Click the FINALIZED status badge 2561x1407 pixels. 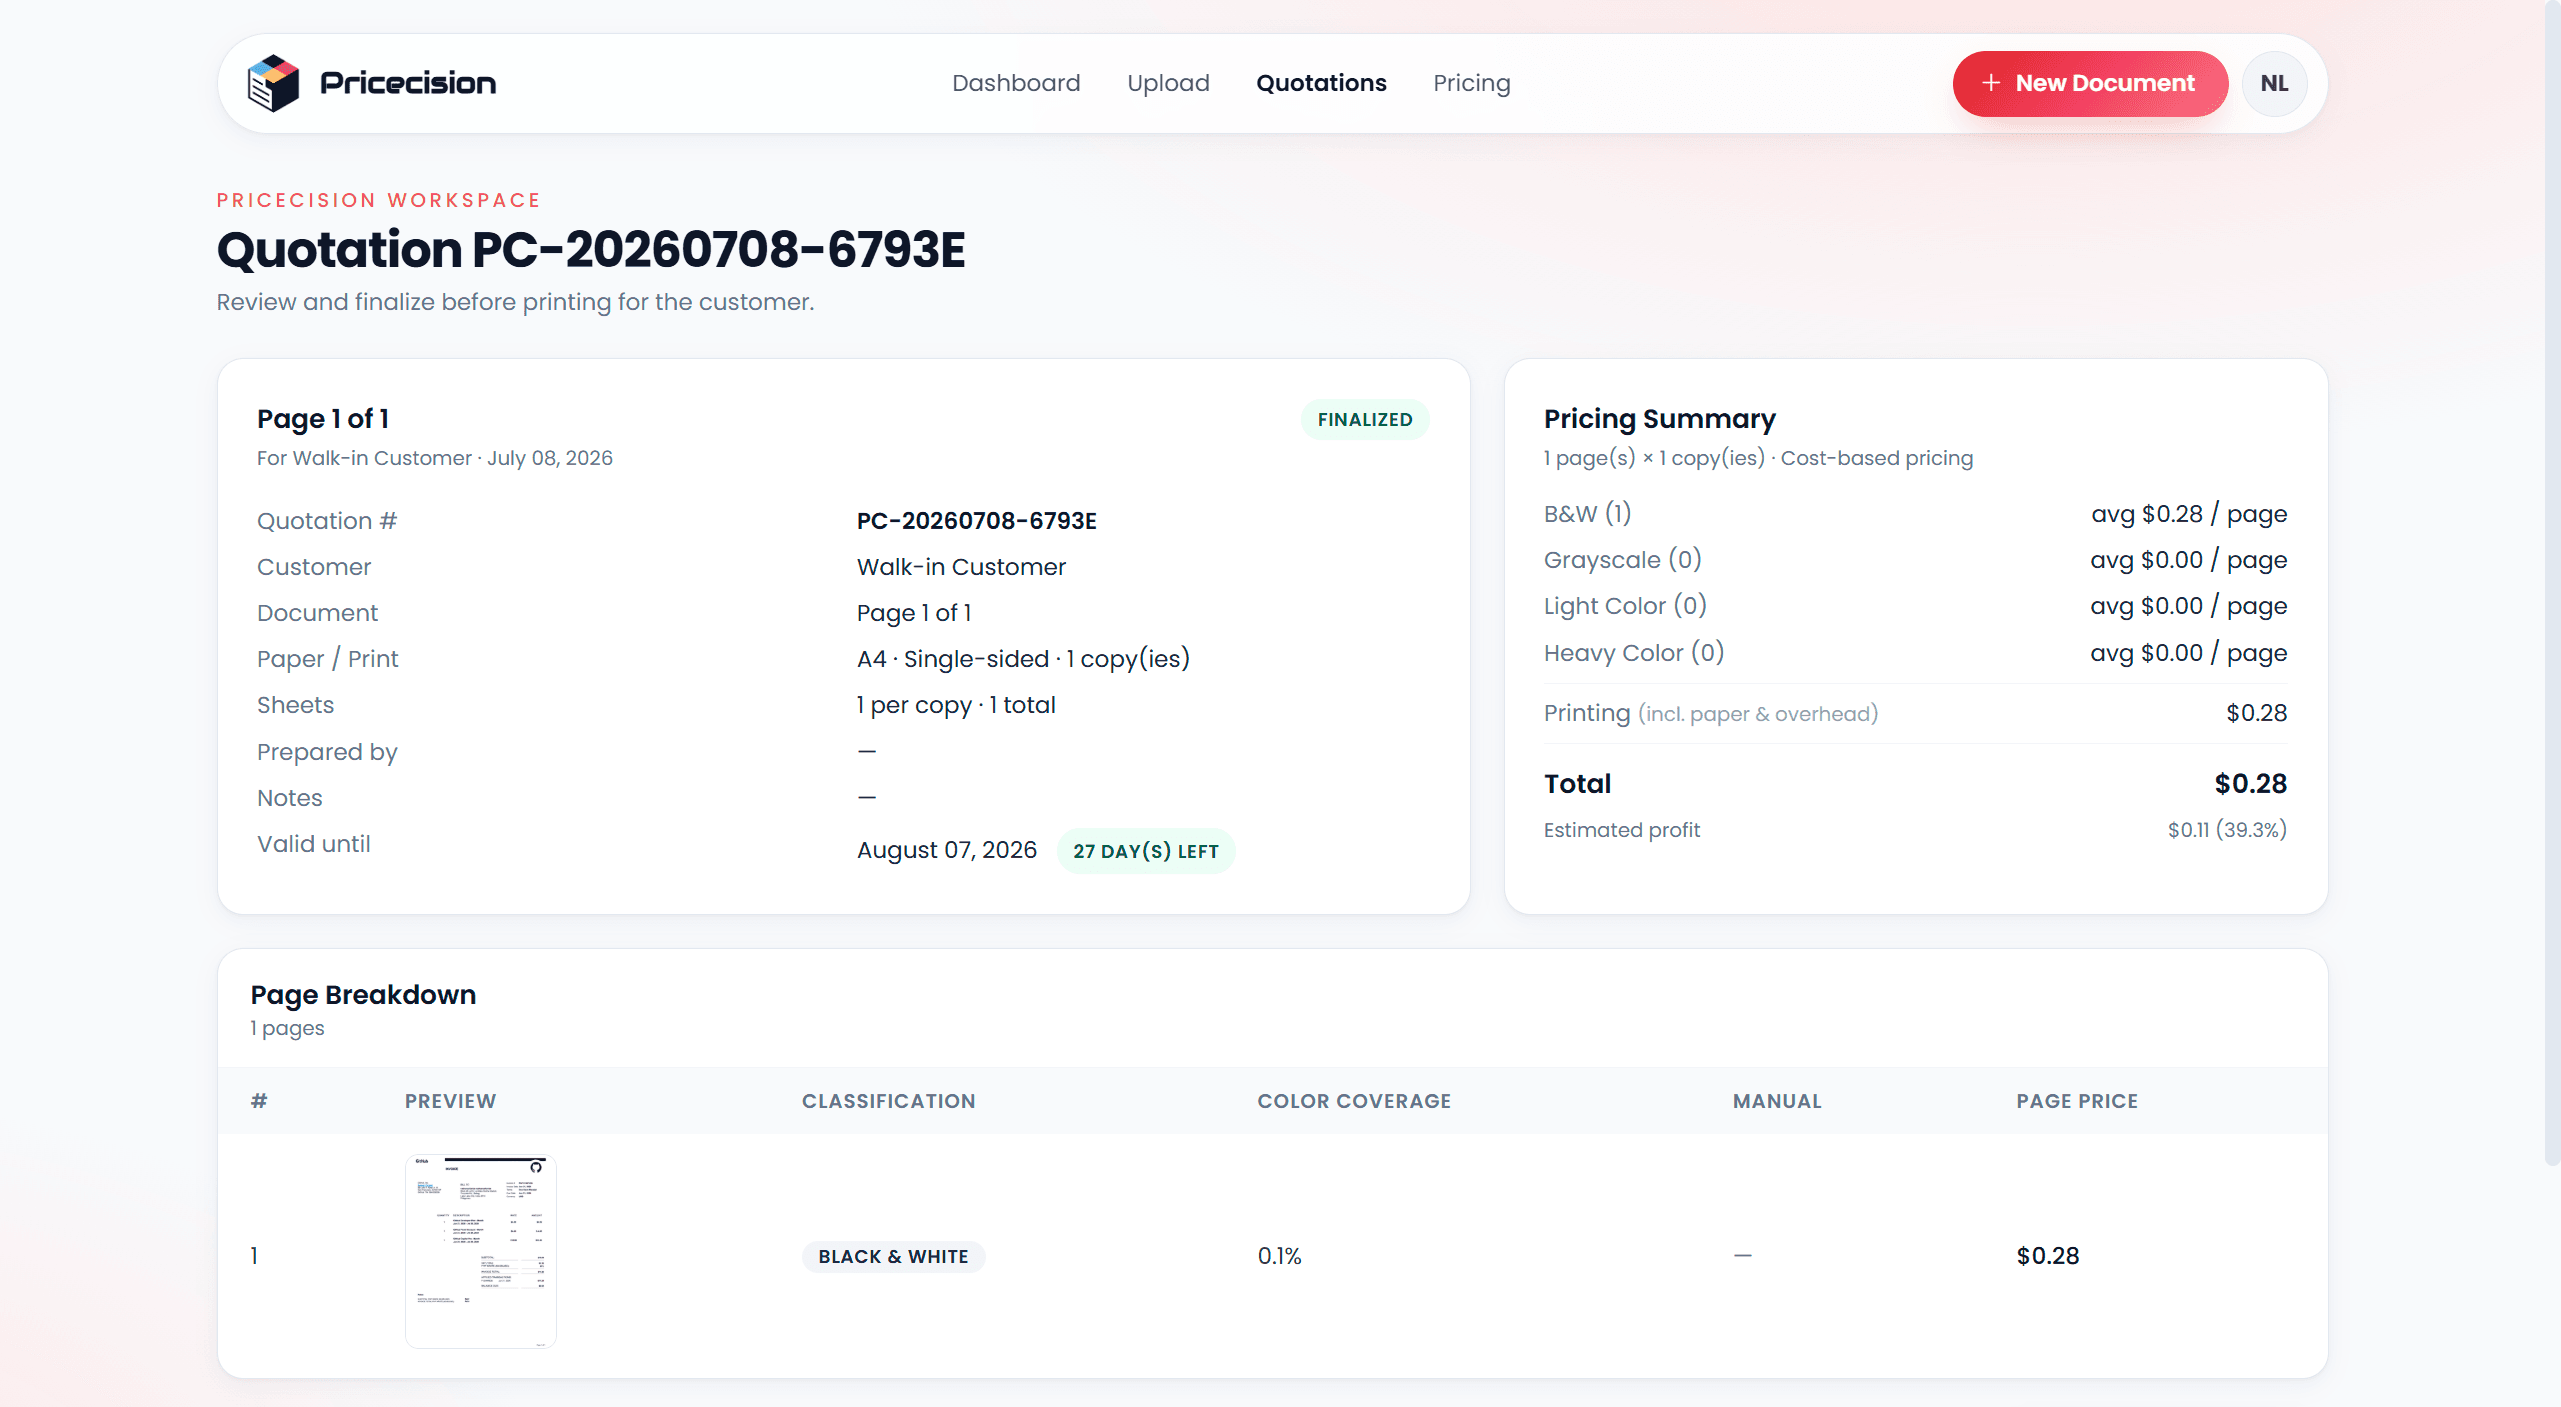[x=1365, y=420]
